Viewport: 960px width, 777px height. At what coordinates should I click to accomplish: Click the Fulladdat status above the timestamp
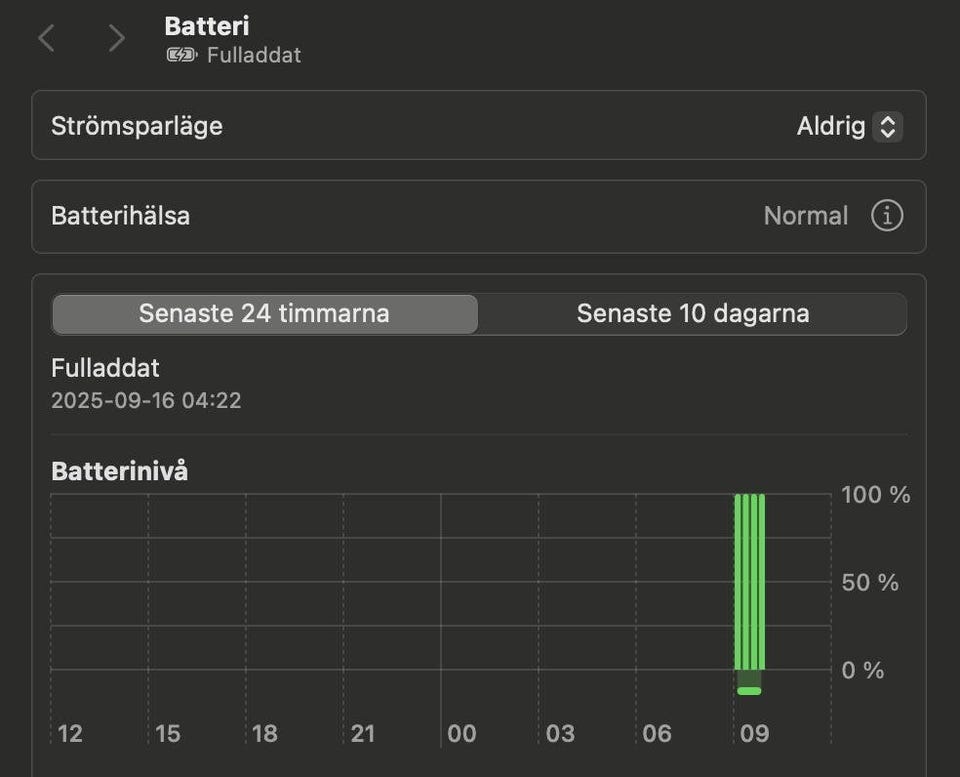click(105, 368)
